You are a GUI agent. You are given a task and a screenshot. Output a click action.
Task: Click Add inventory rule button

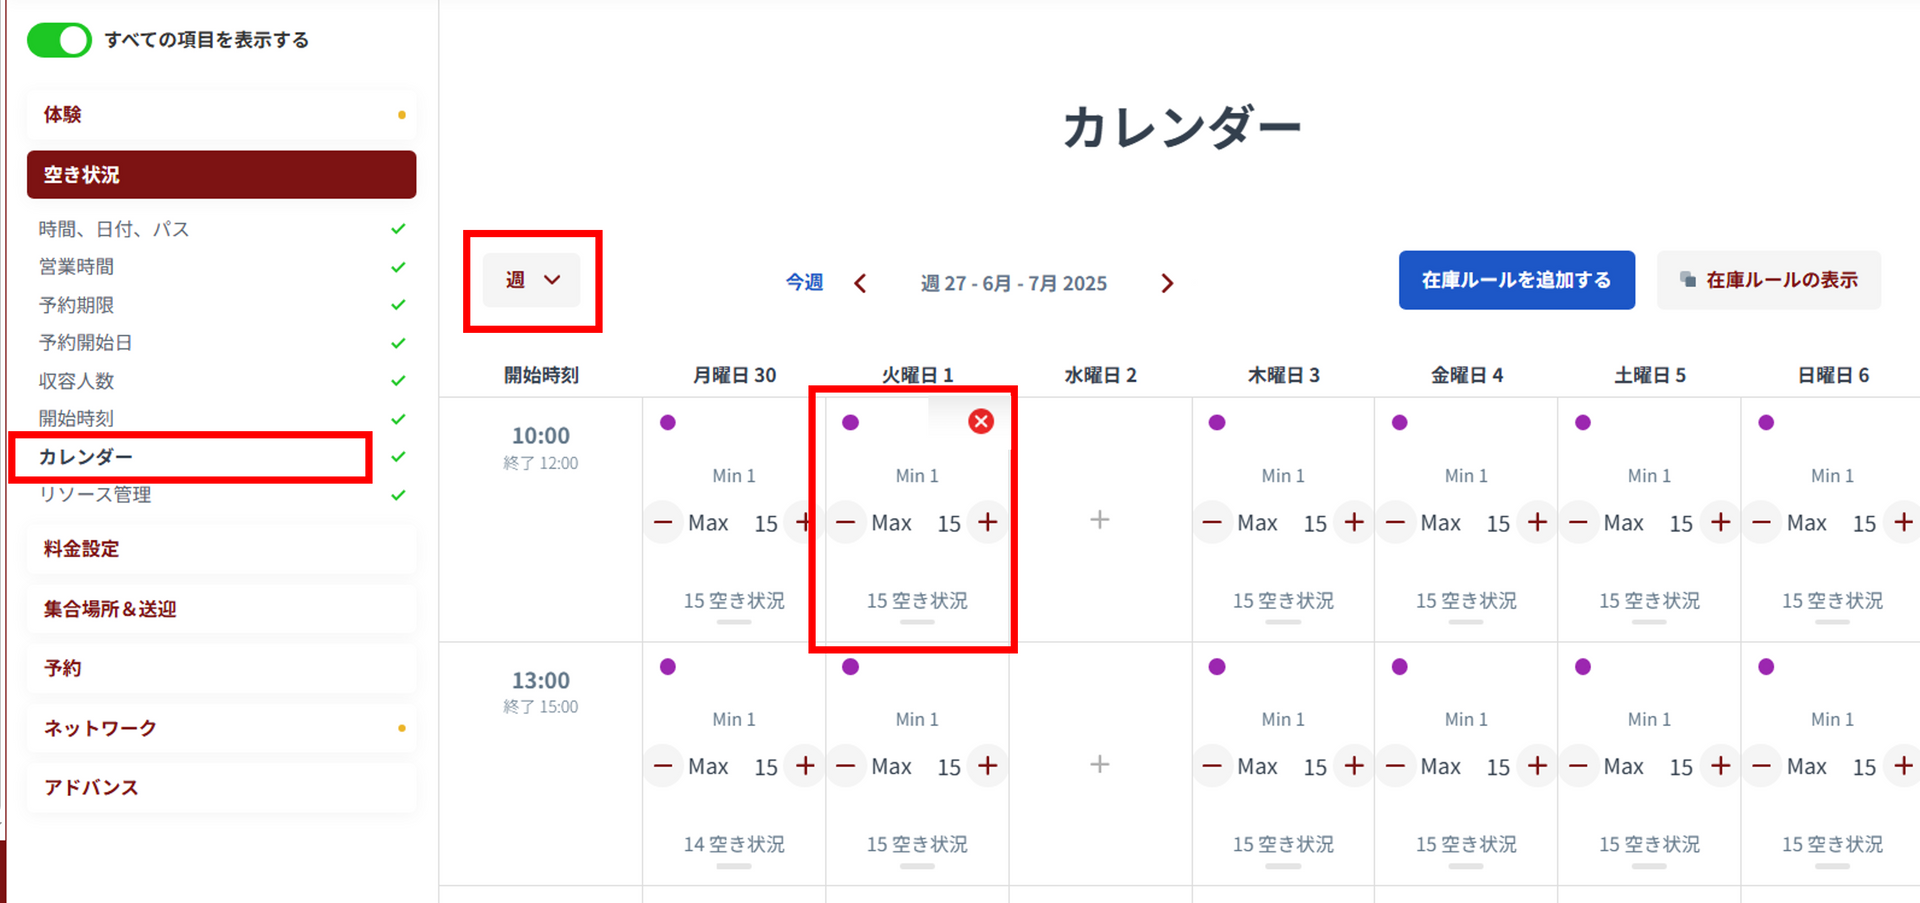1516,280
